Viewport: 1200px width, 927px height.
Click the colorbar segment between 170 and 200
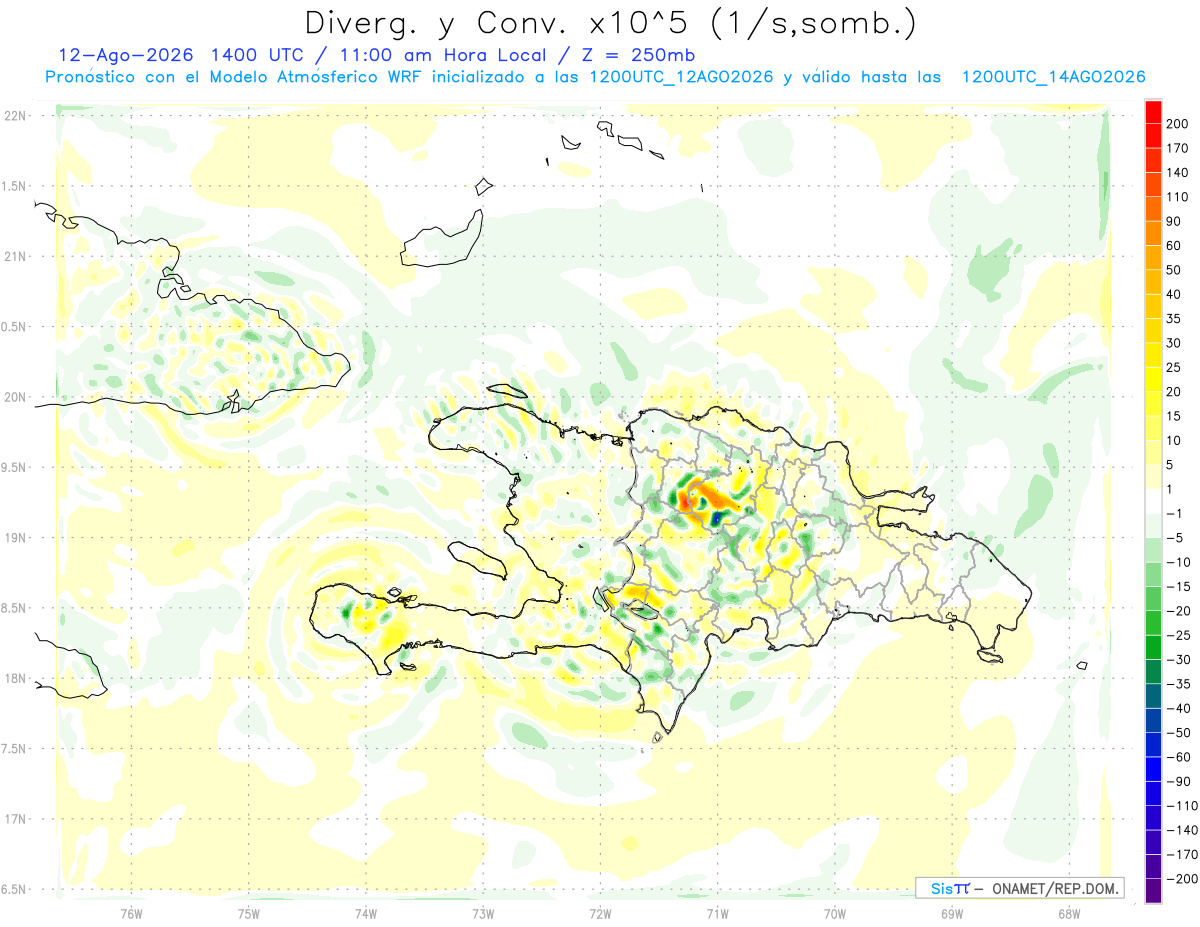click(x=1153, y=136)
